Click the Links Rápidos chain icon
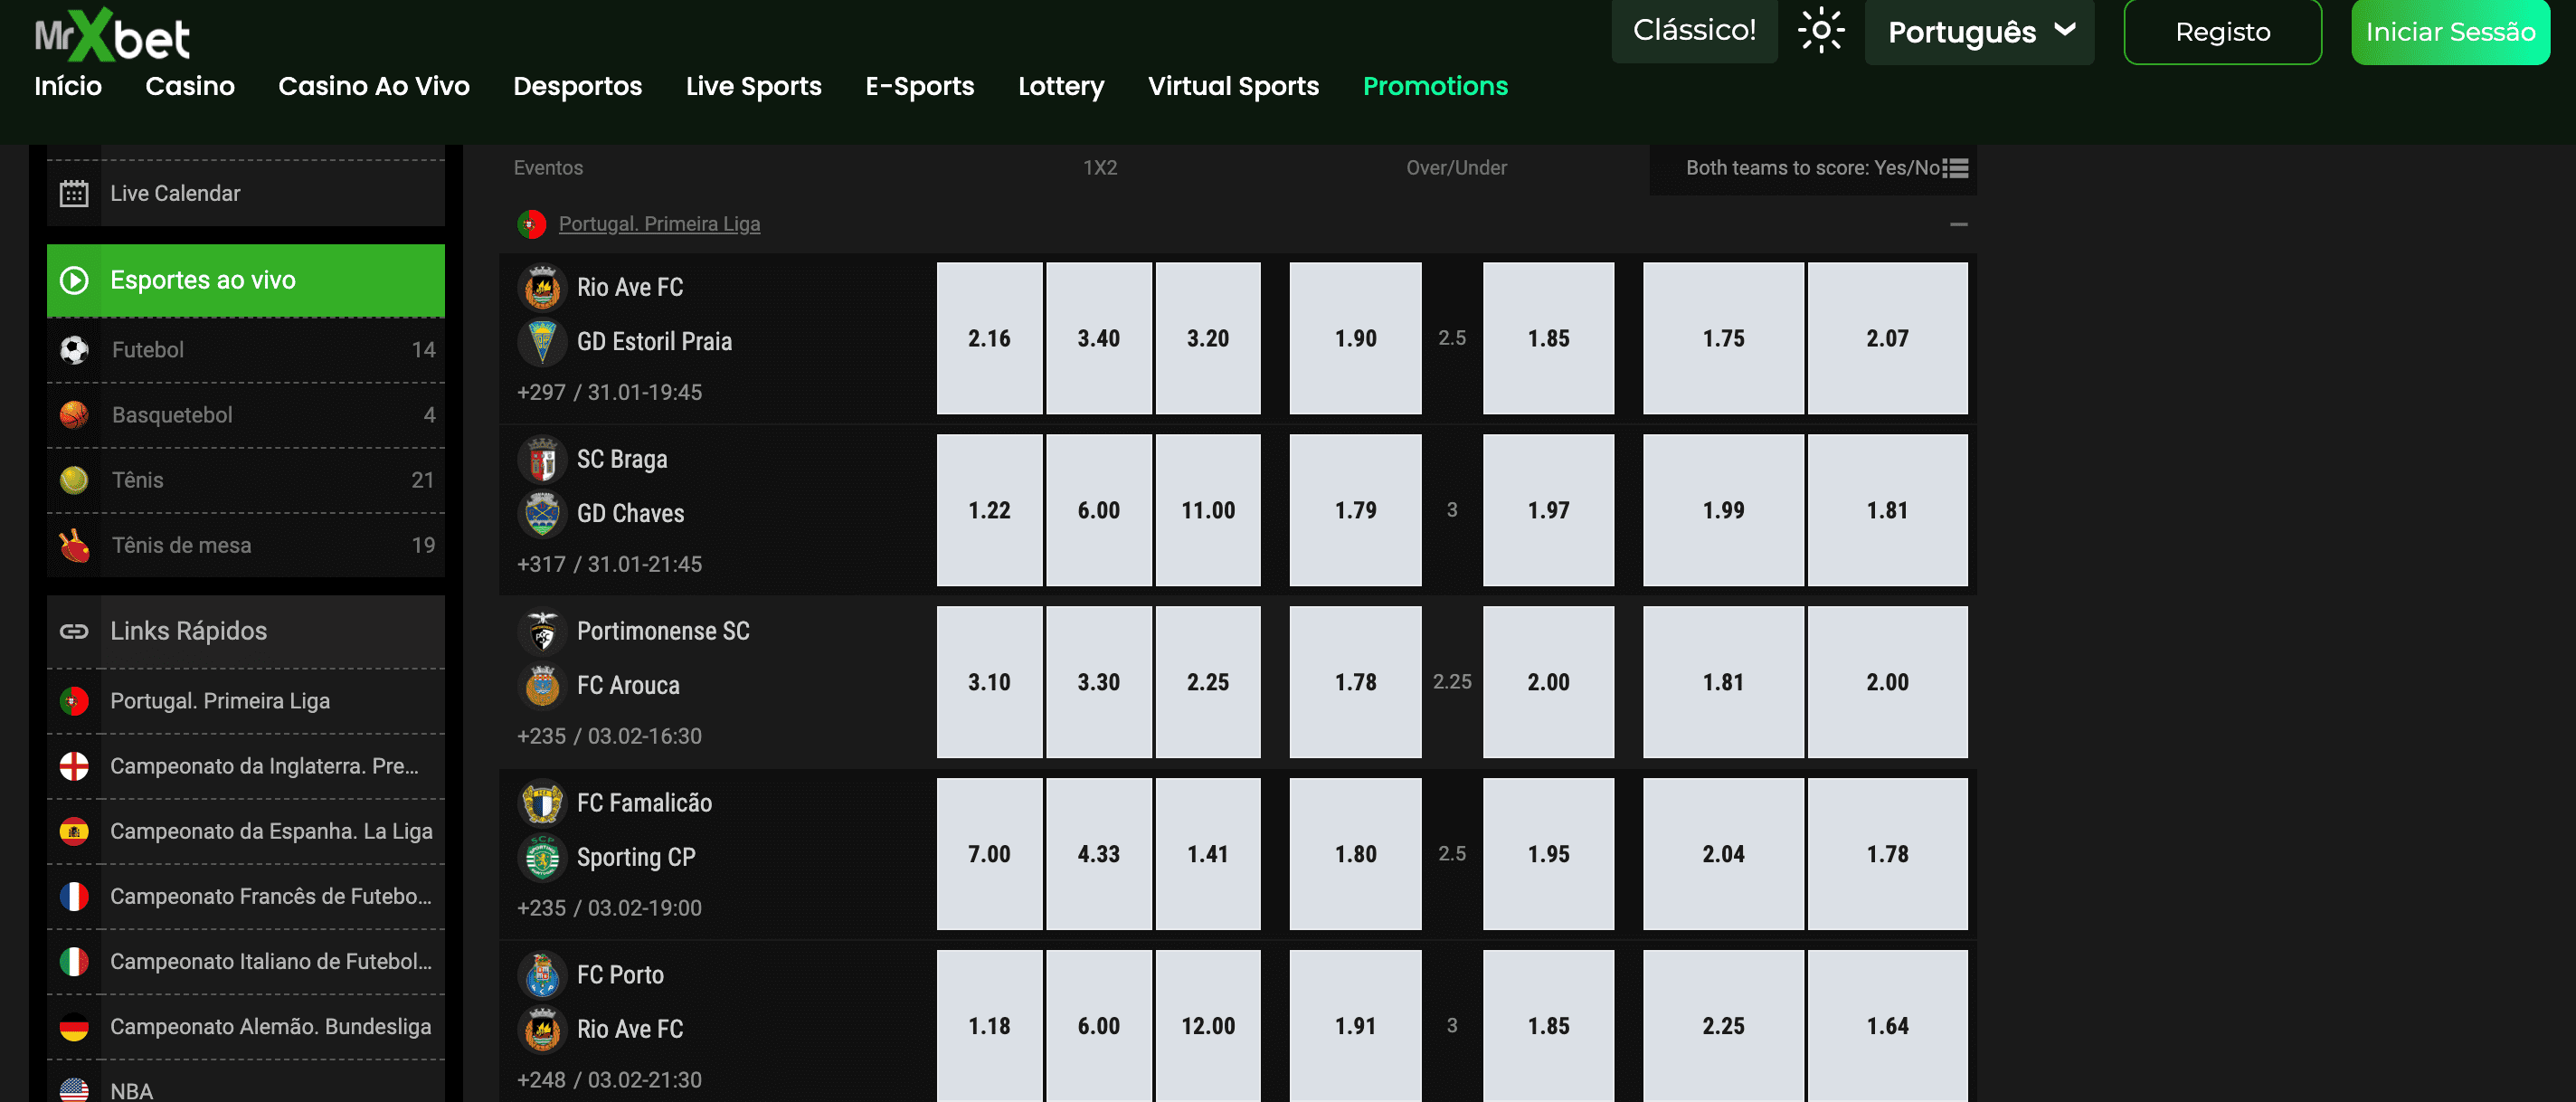This screenshot has height=1102, width=2576. pos(74,631)
